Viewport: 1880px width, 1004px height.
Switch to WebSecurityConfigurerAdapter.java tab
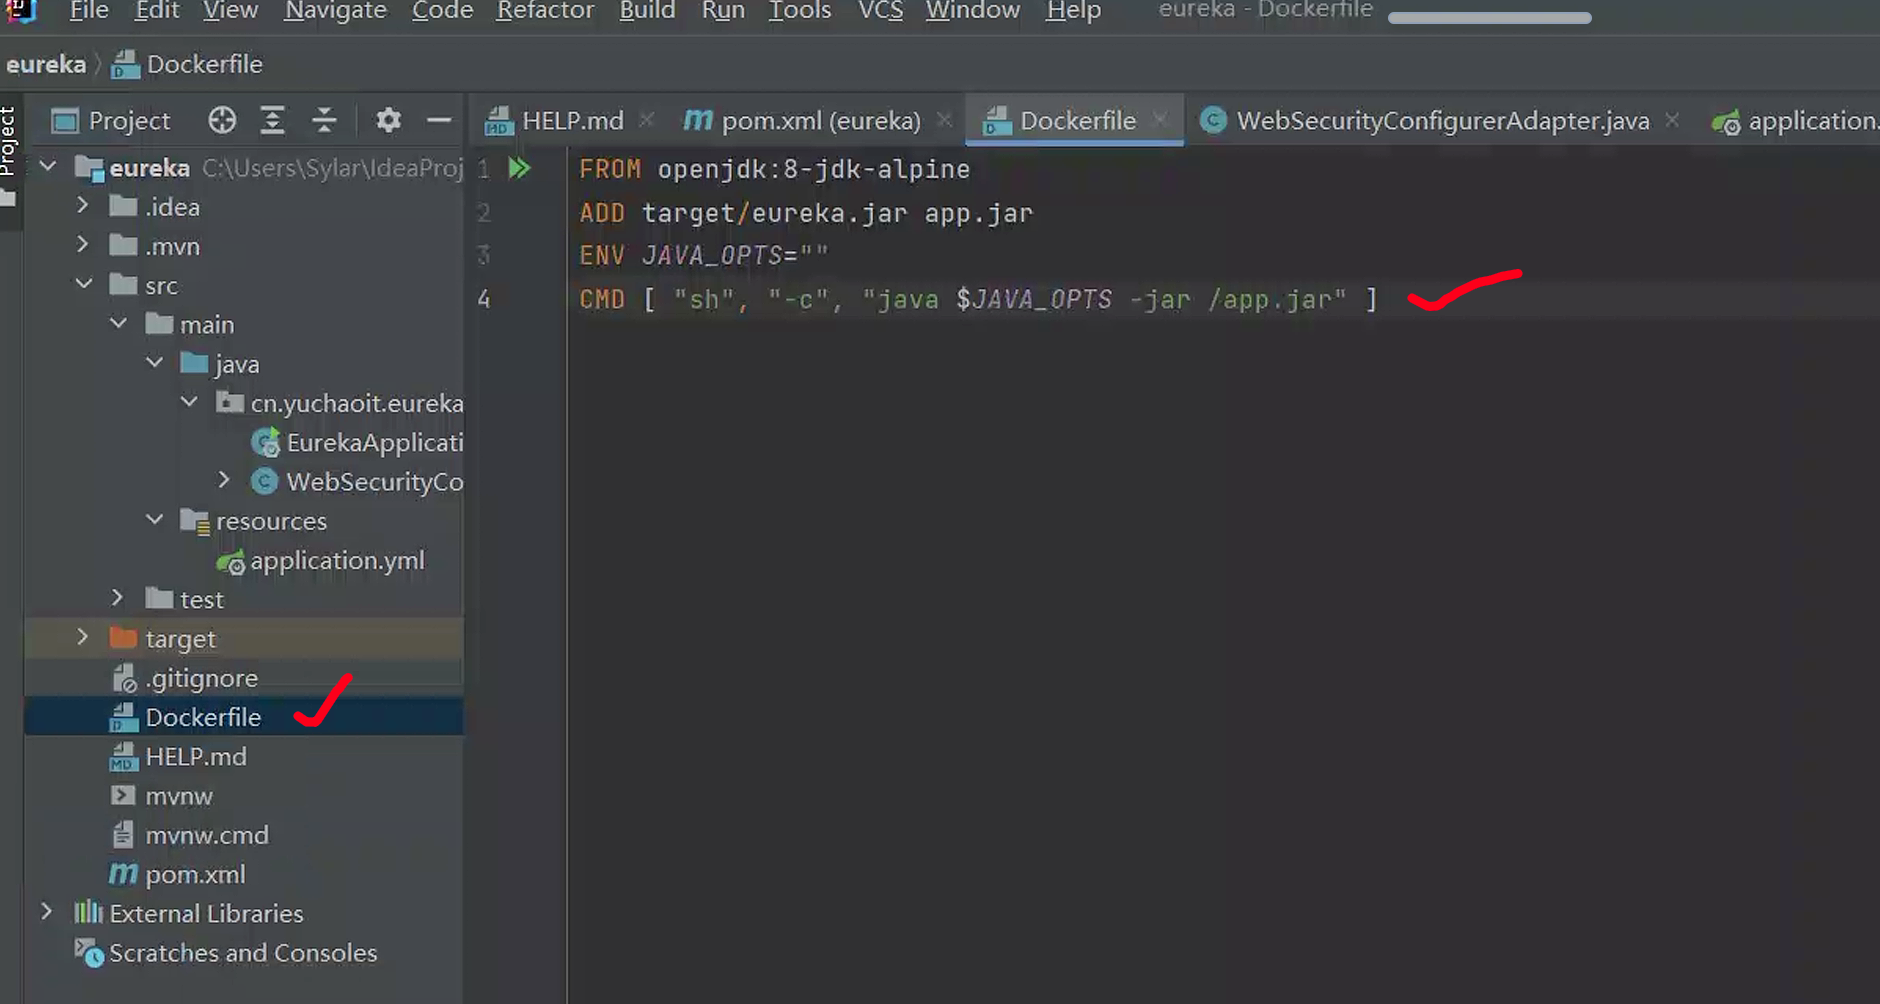click(1441, 121)
